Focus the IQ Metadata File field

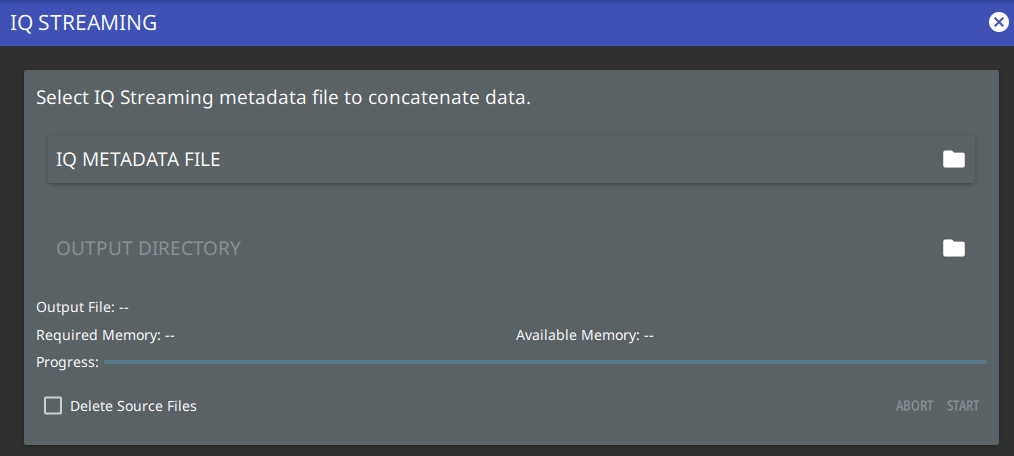[x=512, y=159]
